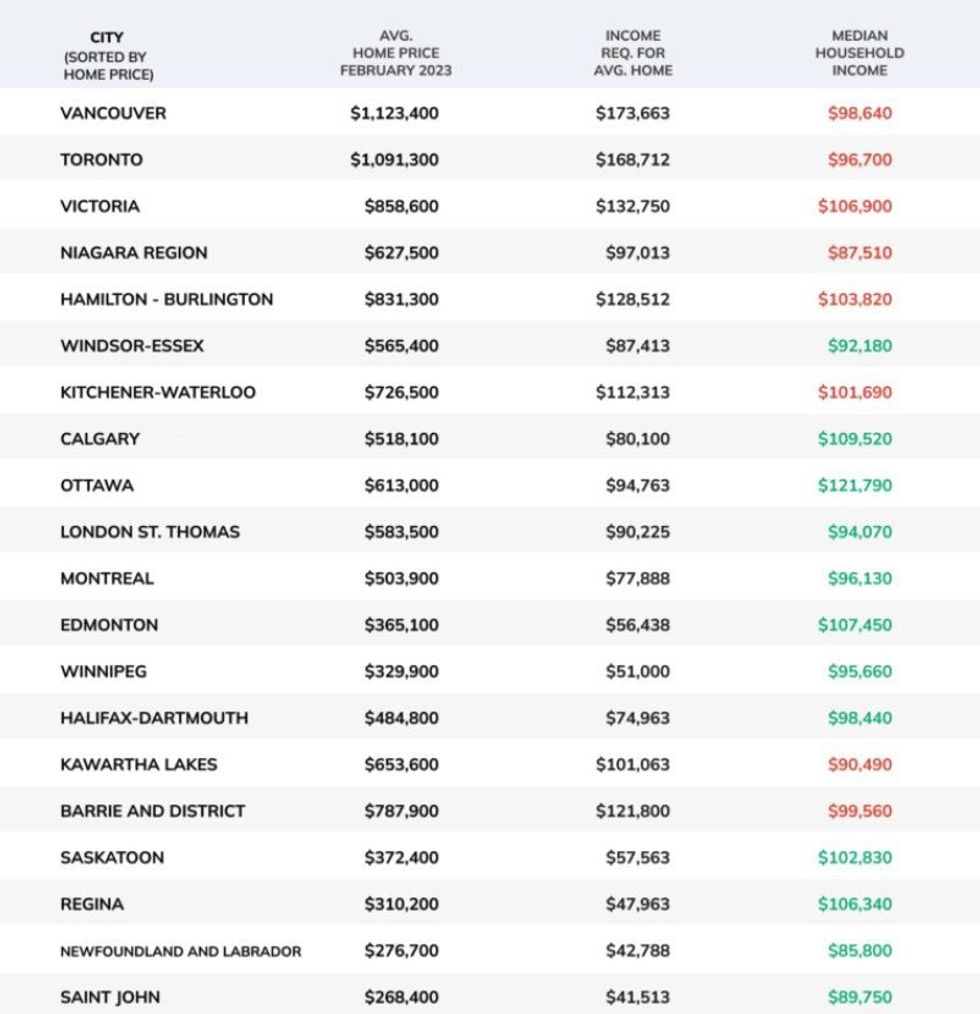Click the INCOME REQ. FOR AVG. HOME header
The width and height of the screenshot is (980, 1014).
(x=633, y=53)
